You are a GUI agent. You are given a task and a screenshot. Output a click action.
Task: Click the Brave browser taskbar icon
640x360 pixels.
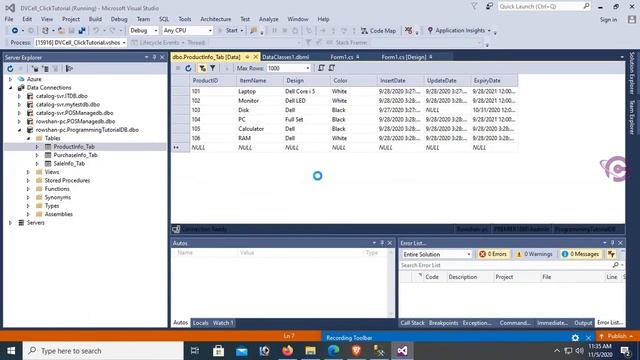[x=356, y=351]
